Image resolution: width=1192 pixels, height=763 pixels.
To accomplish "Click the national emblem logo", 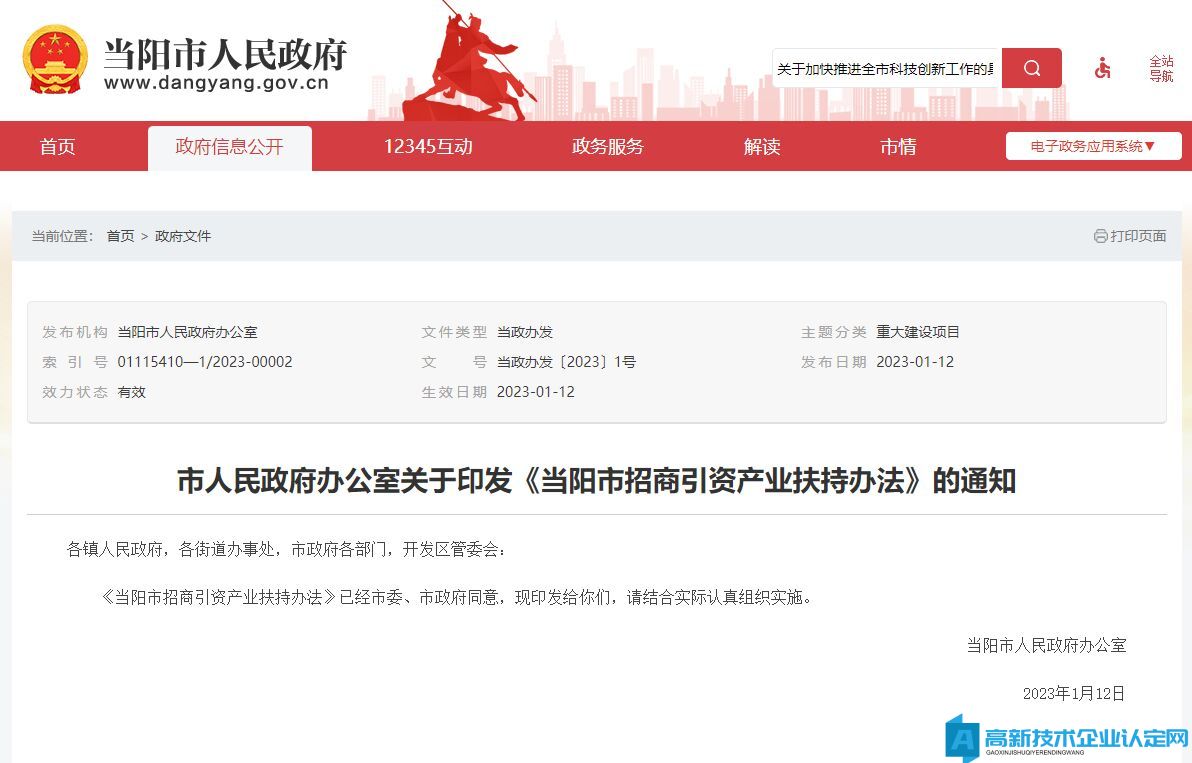I will (x=55, y=60).
